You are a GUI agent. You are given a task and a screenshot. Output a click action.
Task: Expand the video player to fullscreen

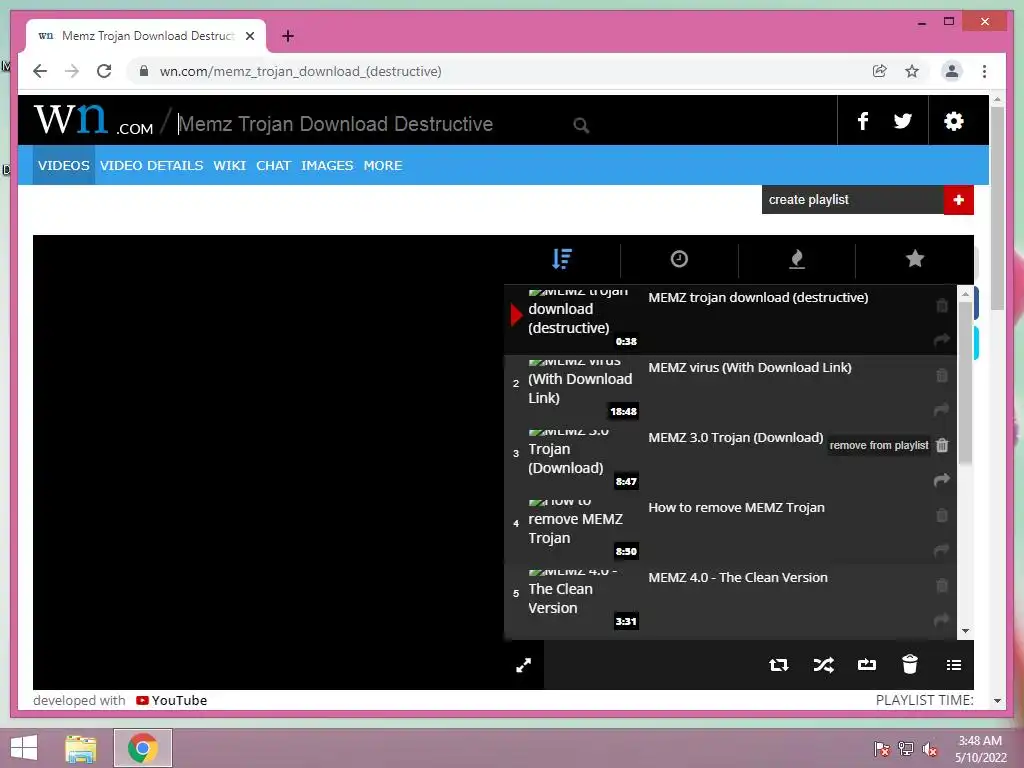click(524, 665)
